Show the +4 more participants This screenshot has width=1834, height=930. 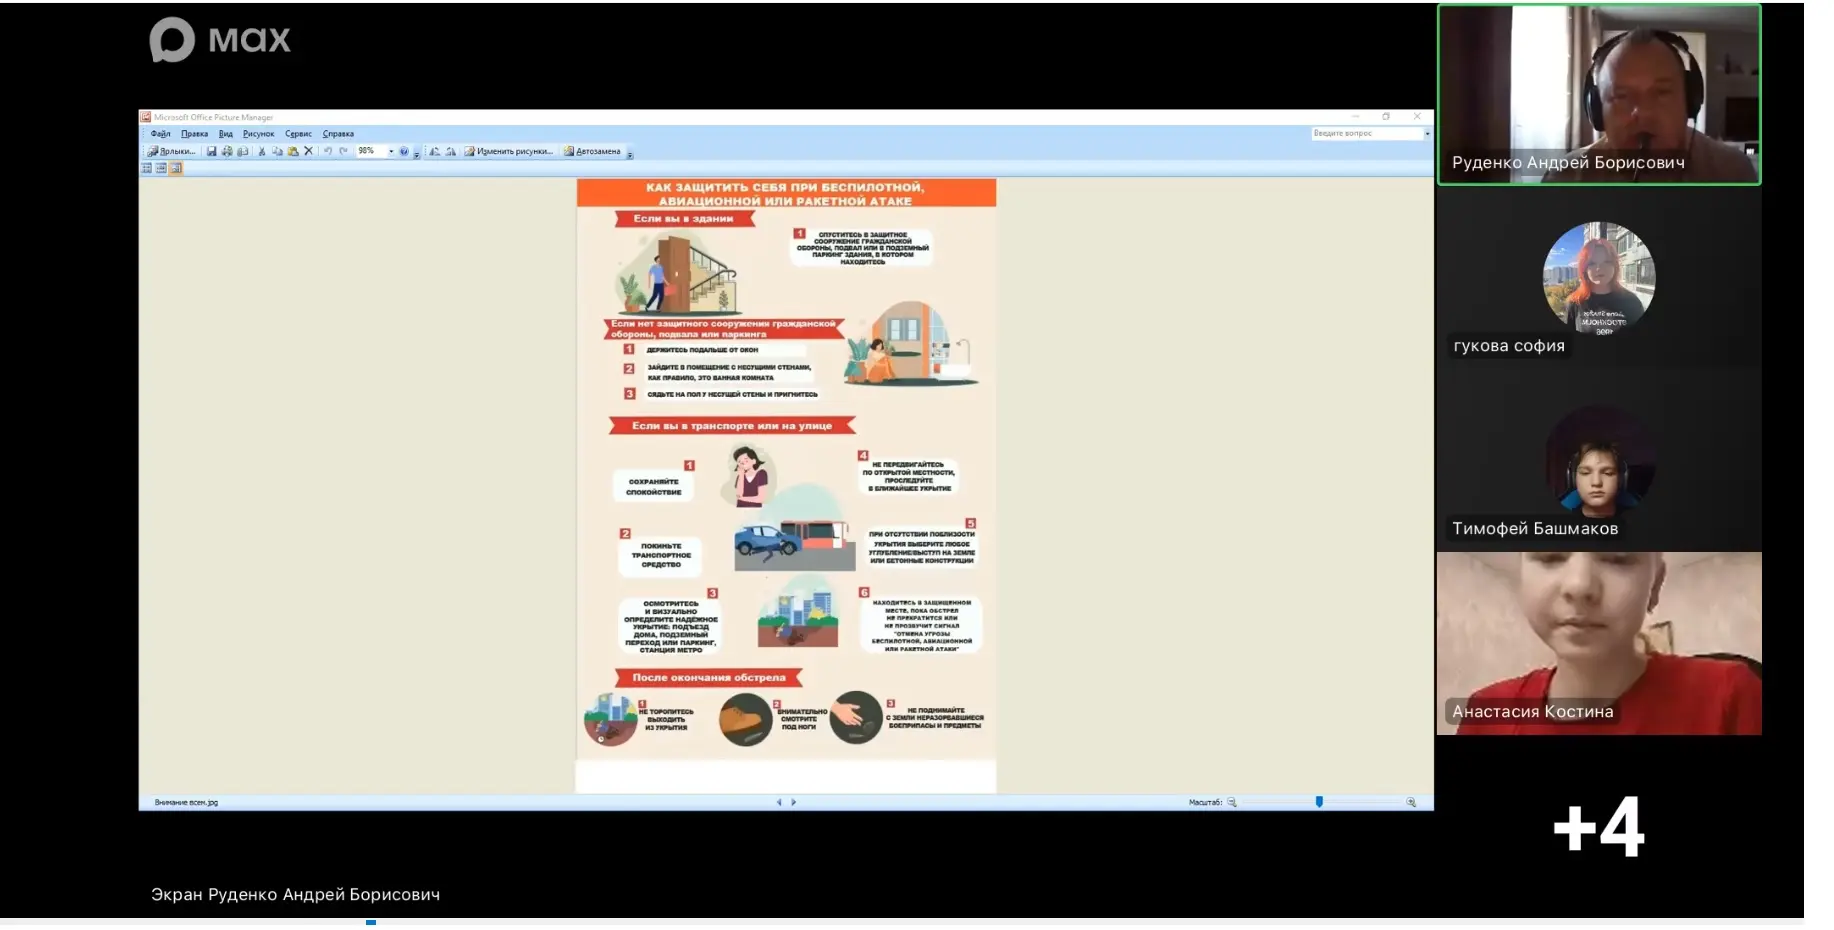(x=1599, y=826)
